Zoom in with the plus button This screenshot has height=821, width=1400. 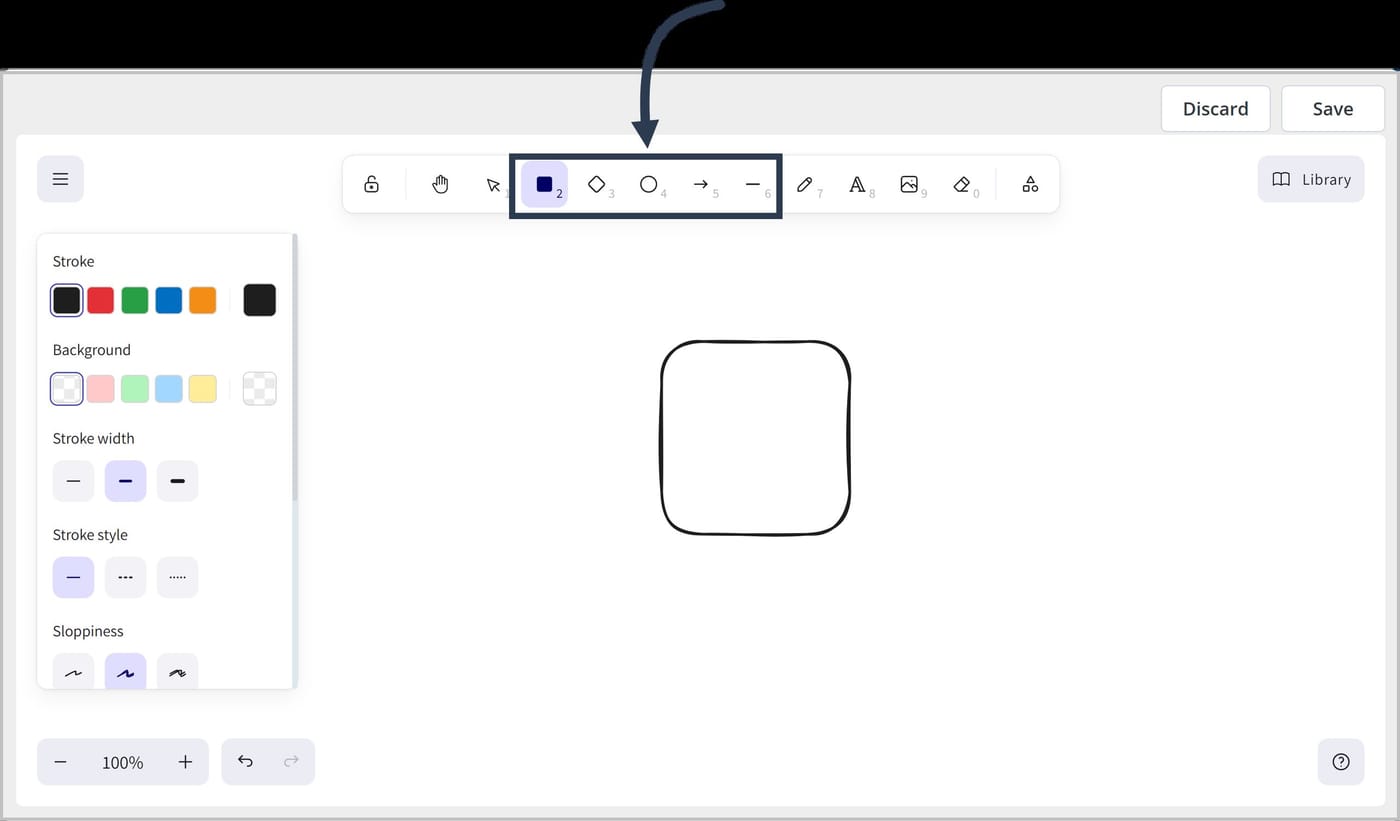(185, 762)
